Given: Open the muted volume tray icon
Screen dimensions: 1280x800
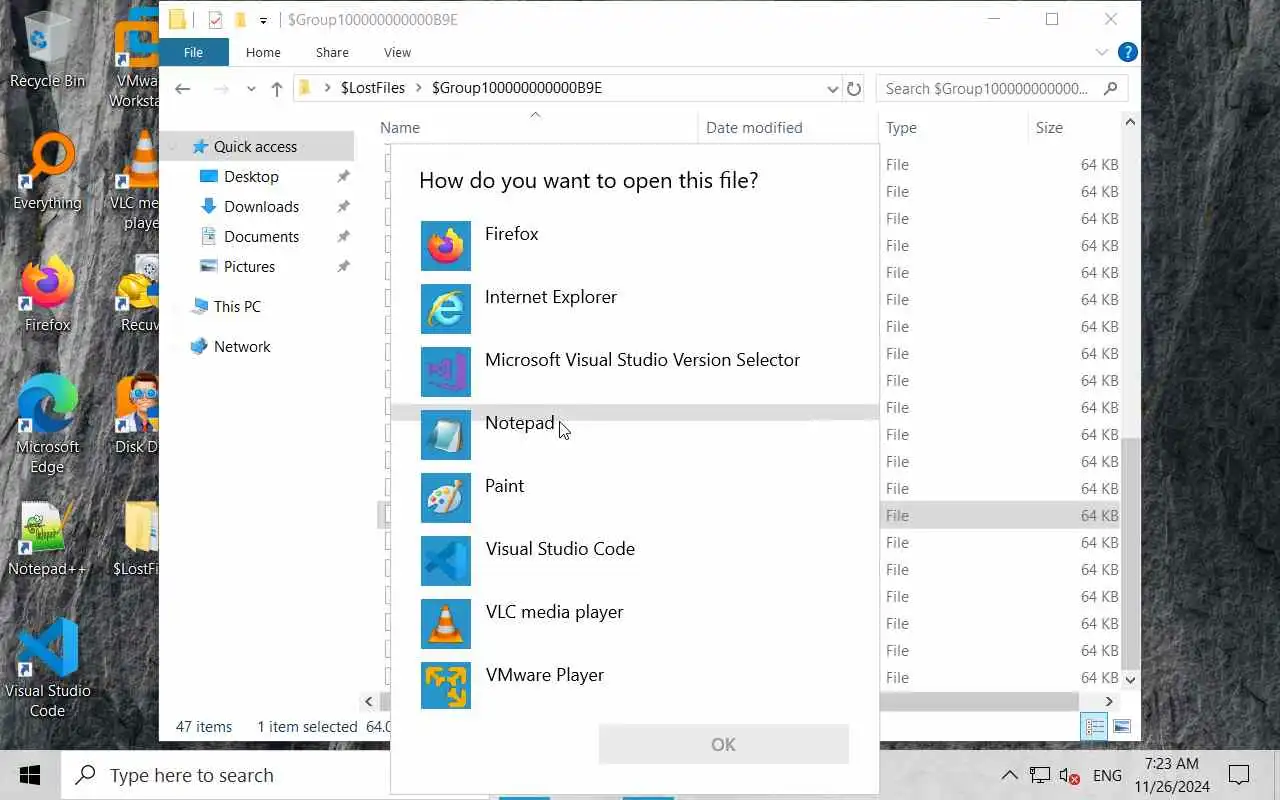Looking at the screenshot, I should [1070, 776].
